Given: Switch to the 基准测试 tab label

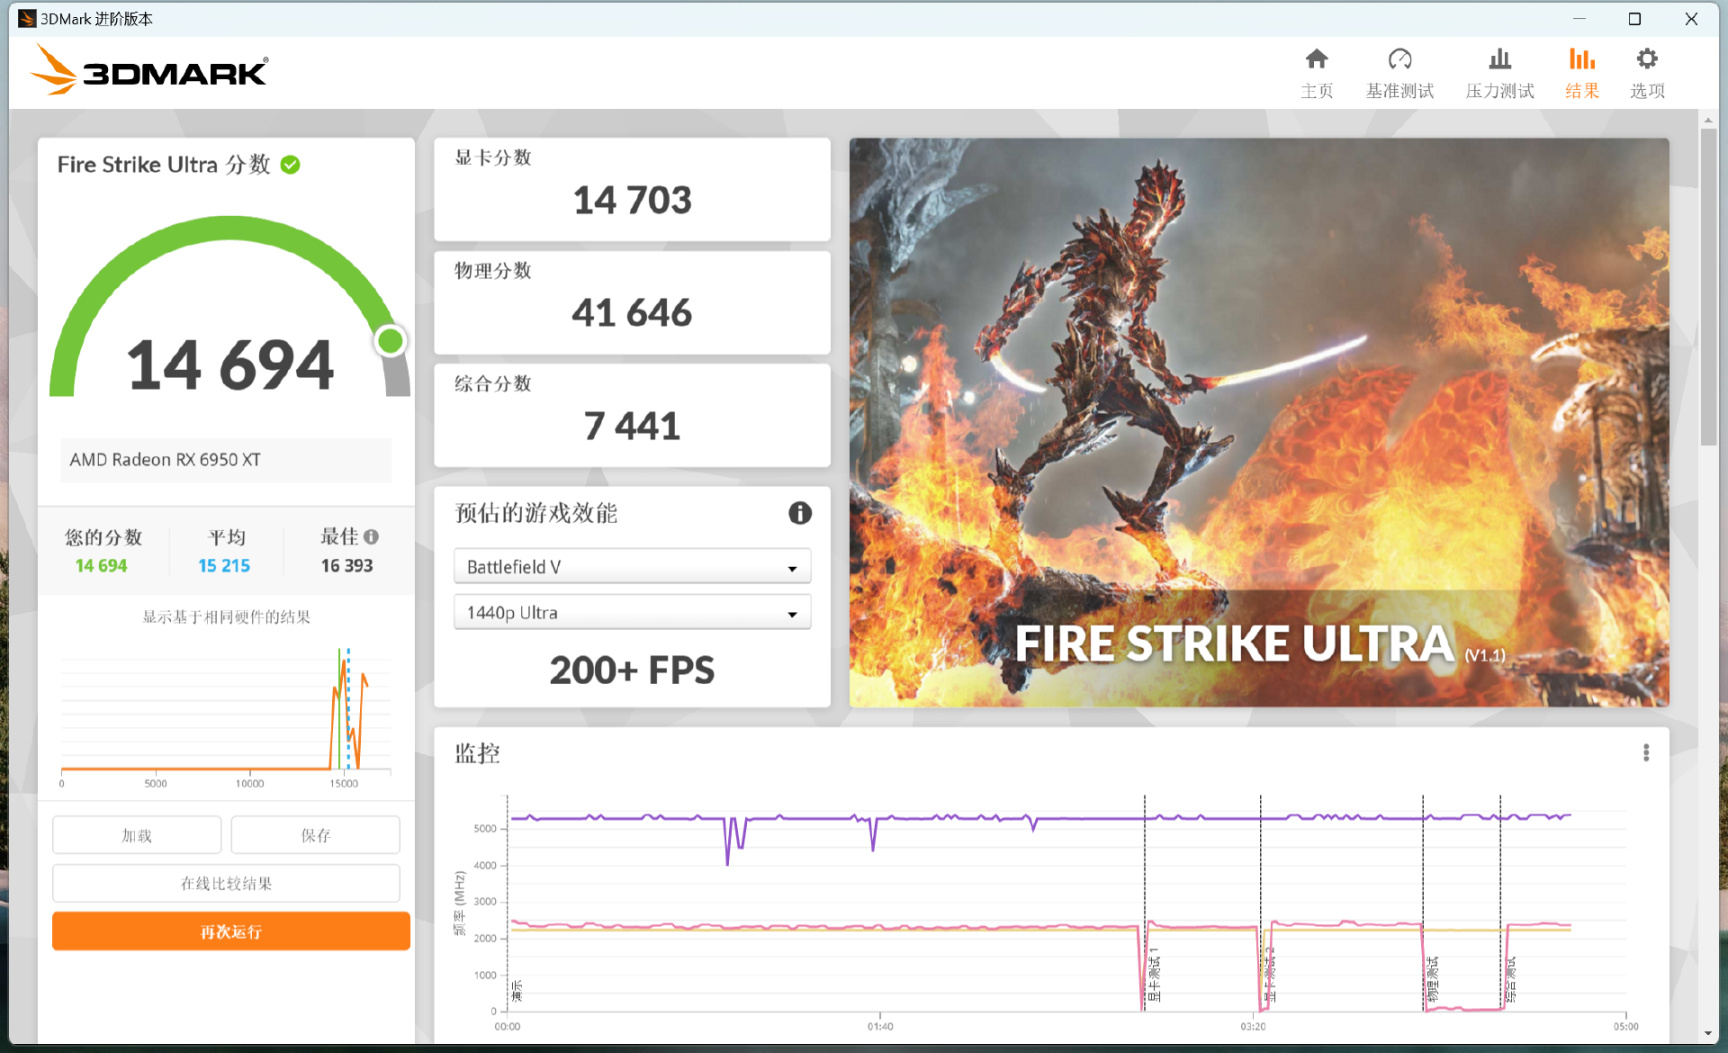Looking at the screenshot, I should coord(1400,91).
